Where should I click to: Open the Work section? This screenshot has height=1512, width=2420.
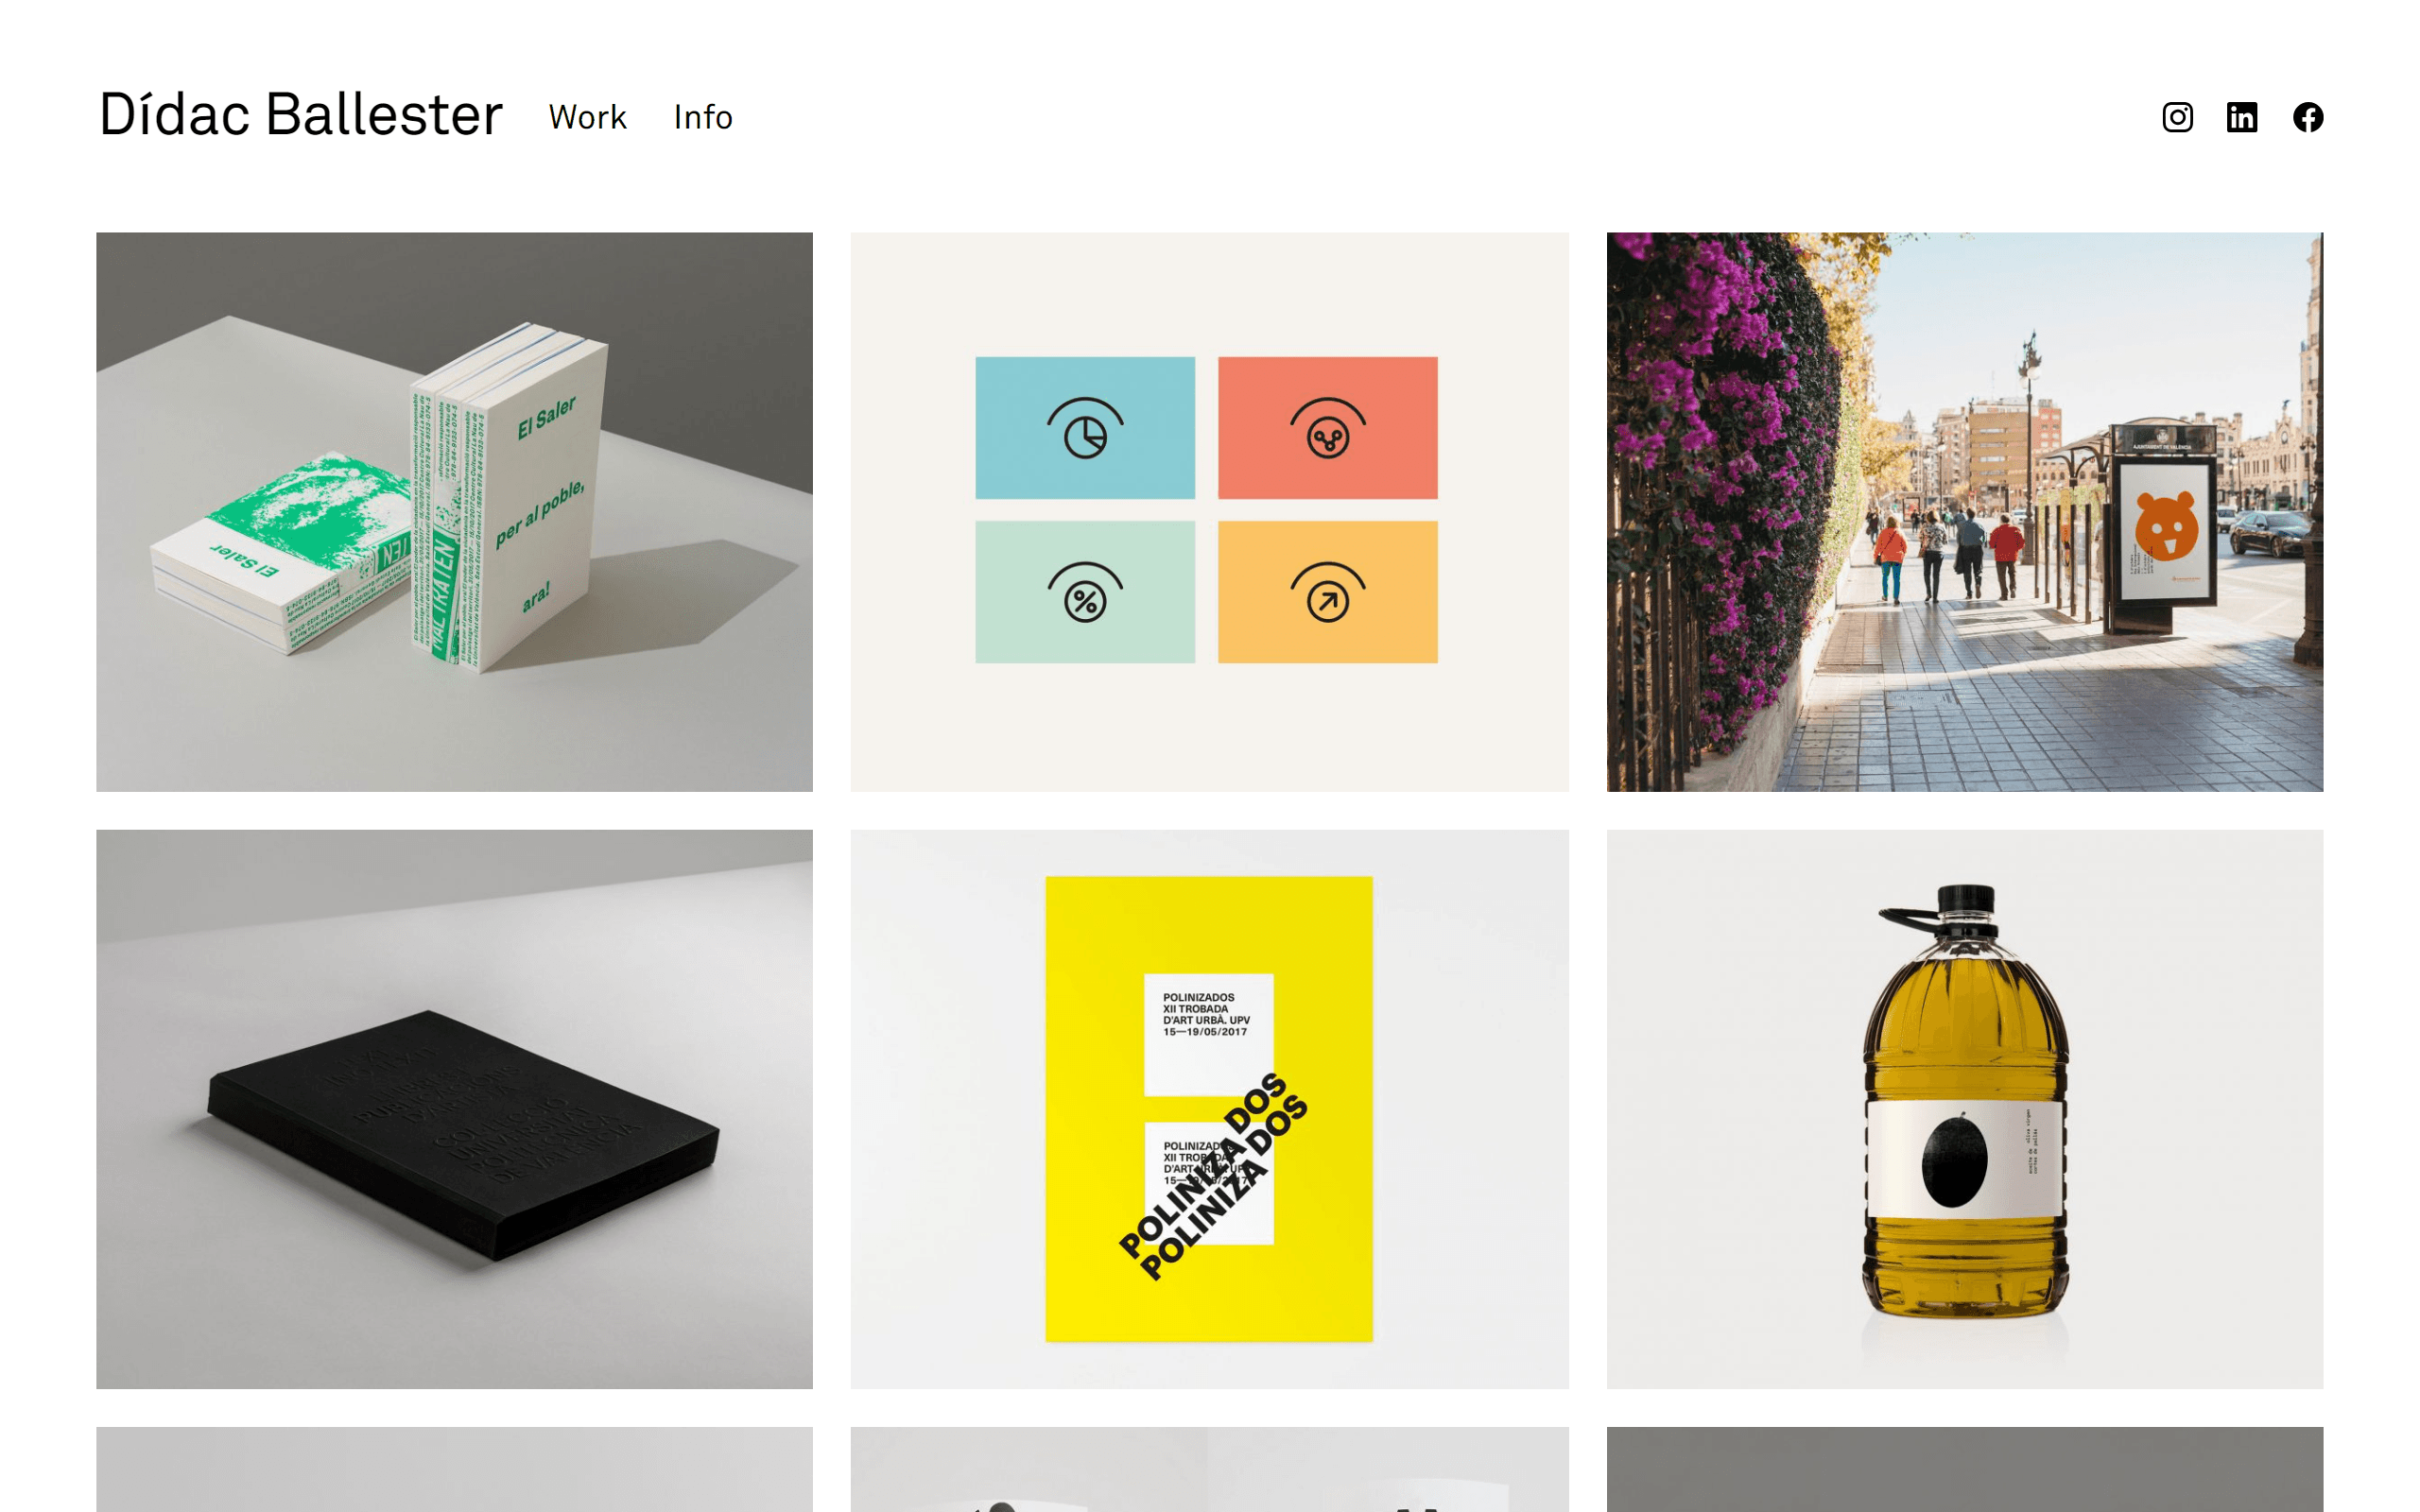pos(591,117)
